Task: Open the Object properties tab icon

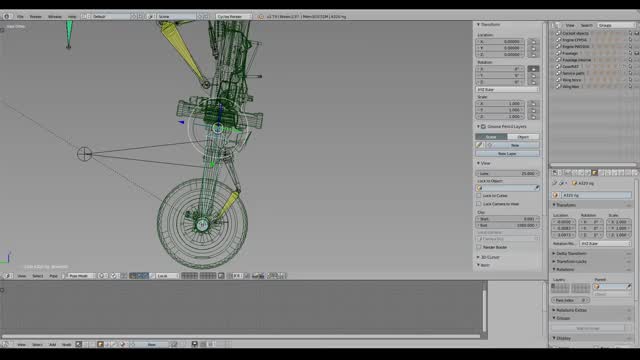Action: (x=594, y=173)
